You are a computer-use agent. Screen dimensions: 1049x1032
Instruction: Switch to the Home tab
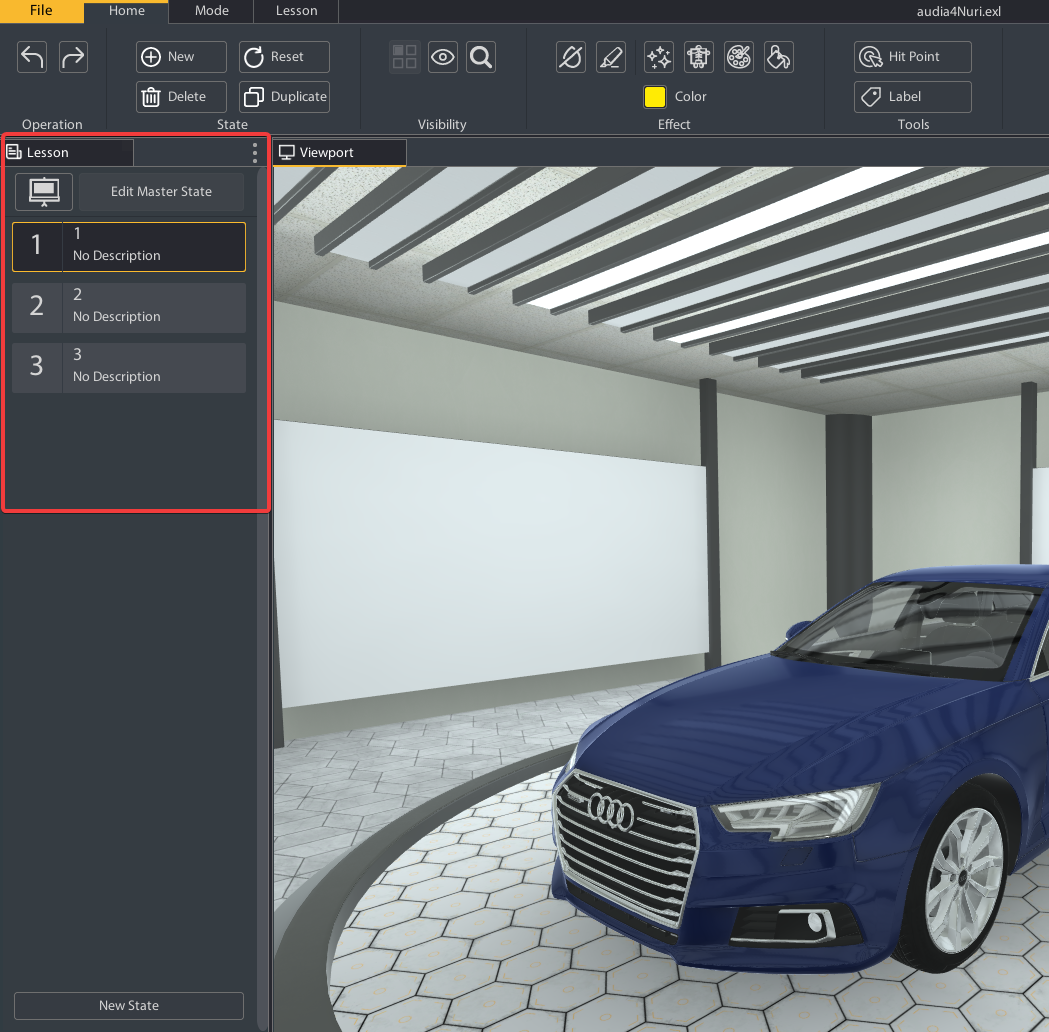(x=126, y=11)
